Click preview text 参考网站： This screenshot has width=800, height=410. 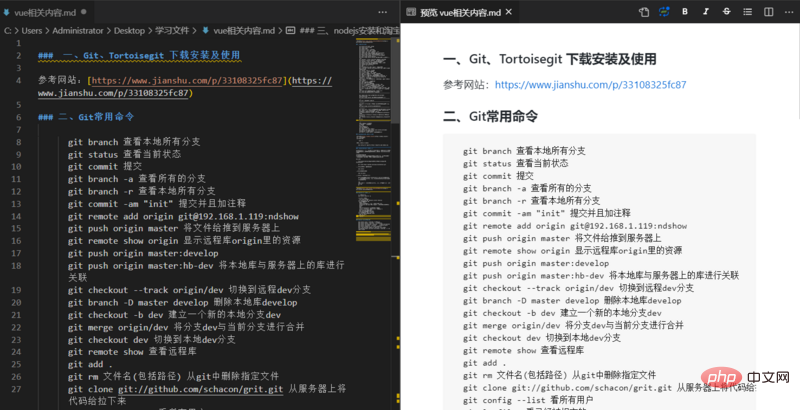pos(468,85)
